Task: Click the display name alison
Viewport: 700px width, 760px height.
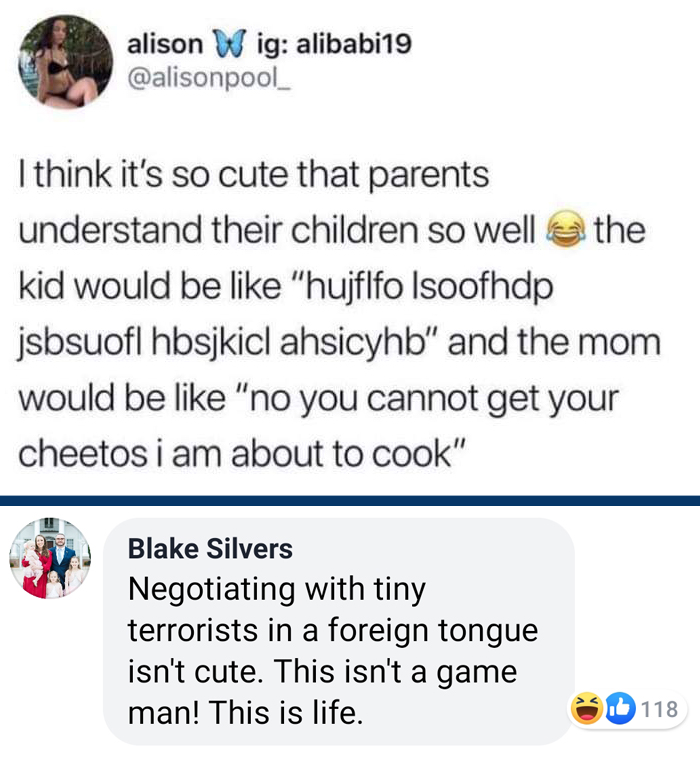Action: click(165, 44)
